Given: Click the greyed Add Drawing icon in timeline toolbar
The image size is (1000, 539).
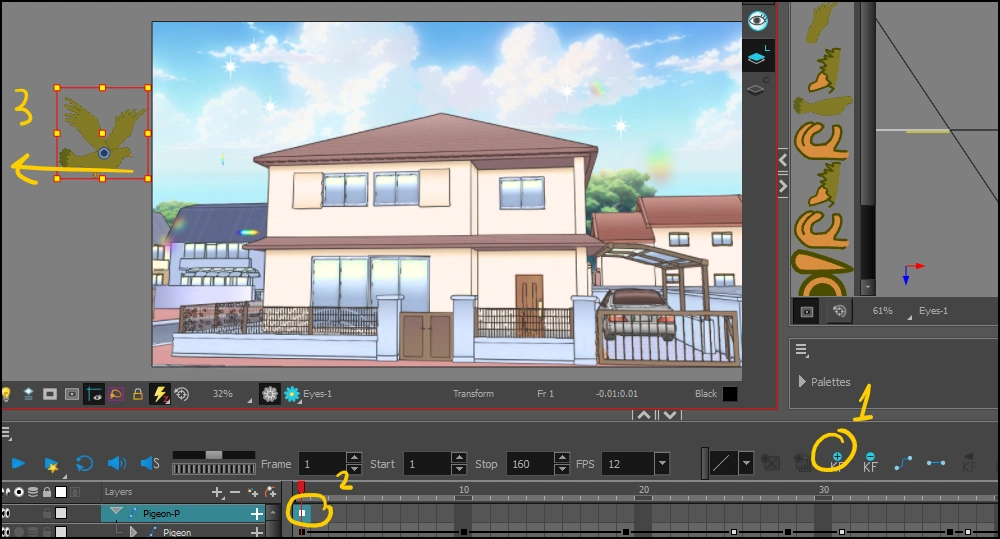Looking at the screenshot, I should [x=771, y=463].
